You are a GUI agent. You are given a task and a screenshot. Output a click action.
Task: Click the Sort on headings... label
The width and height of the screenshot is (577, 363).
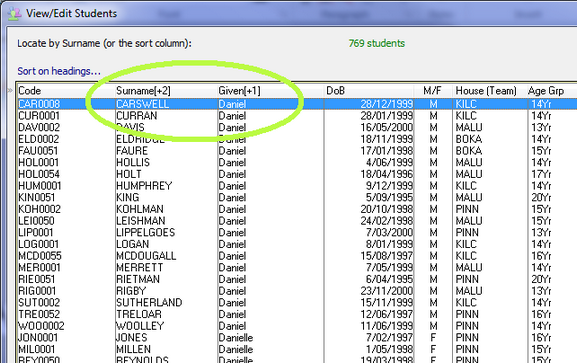pos(59,71)
